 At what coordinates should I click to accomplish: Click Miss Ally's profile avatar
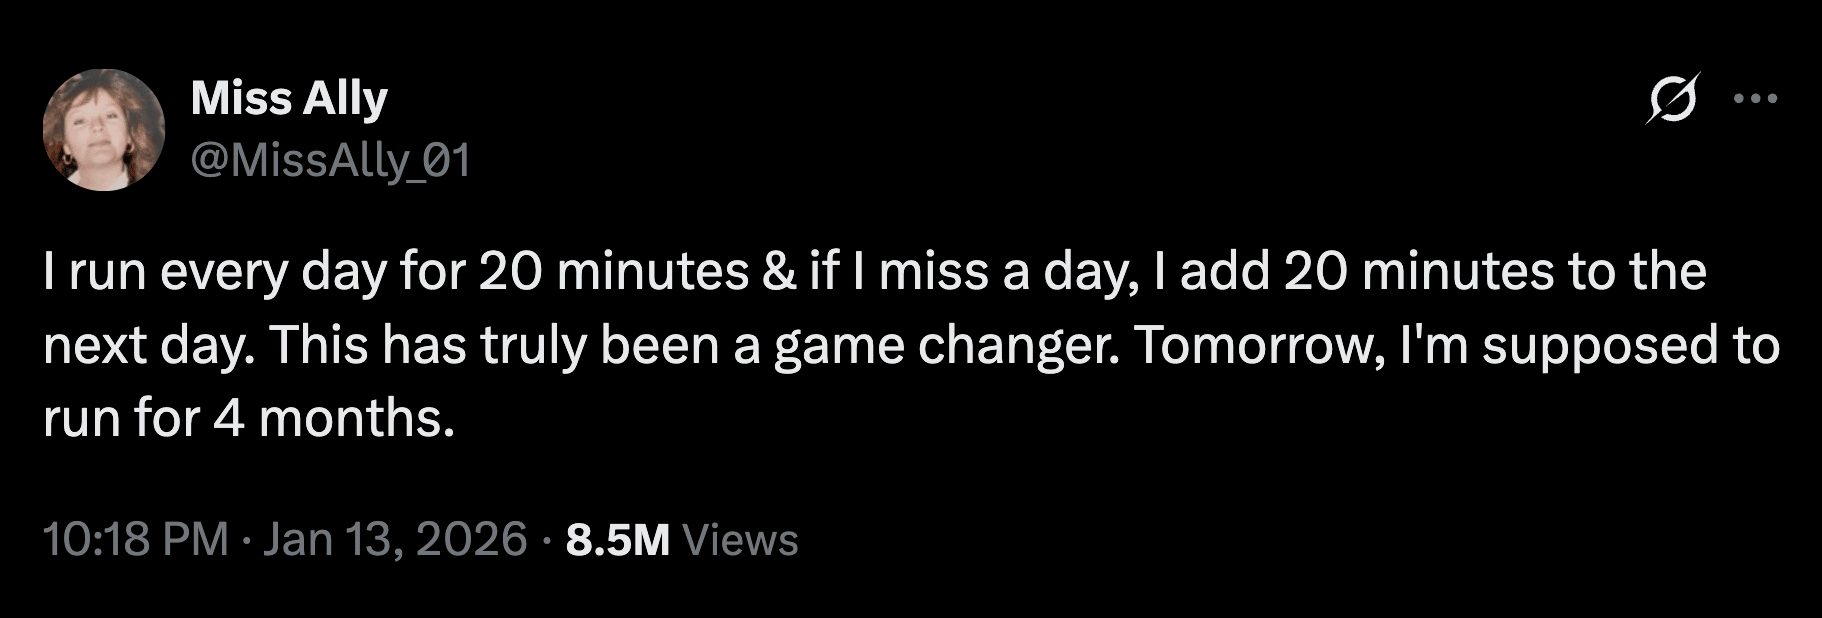pyautogui.click(x=104, y=130)
